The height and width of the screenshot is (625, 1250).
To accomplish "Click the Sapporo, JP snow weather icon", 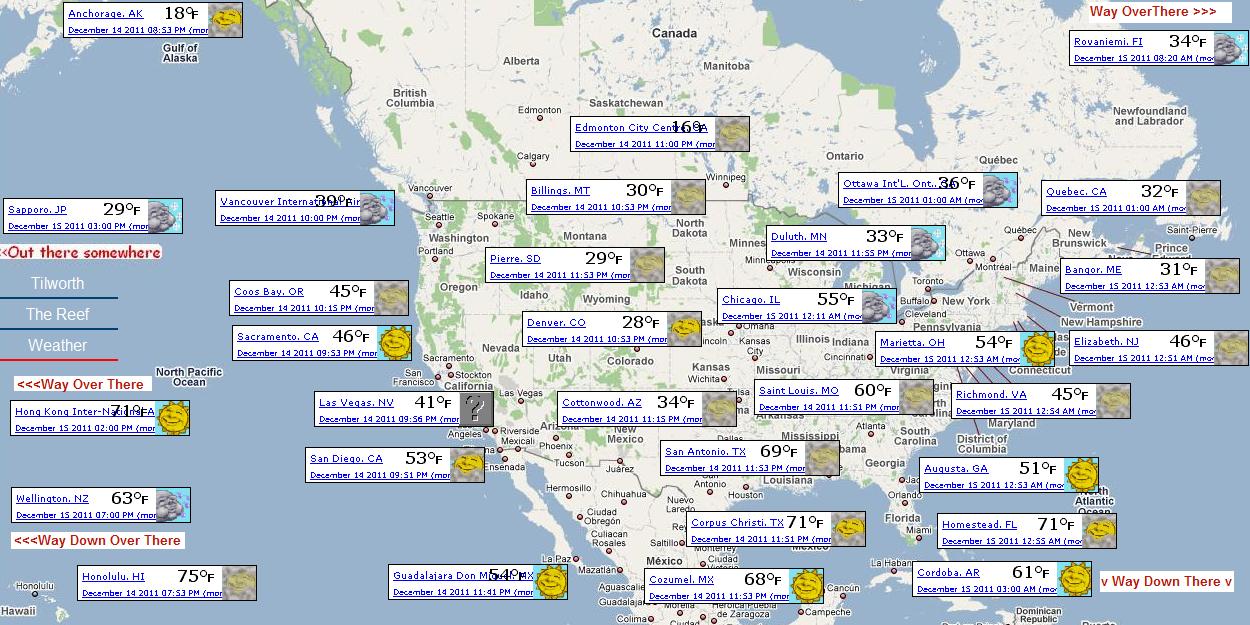I will point(165,216).
